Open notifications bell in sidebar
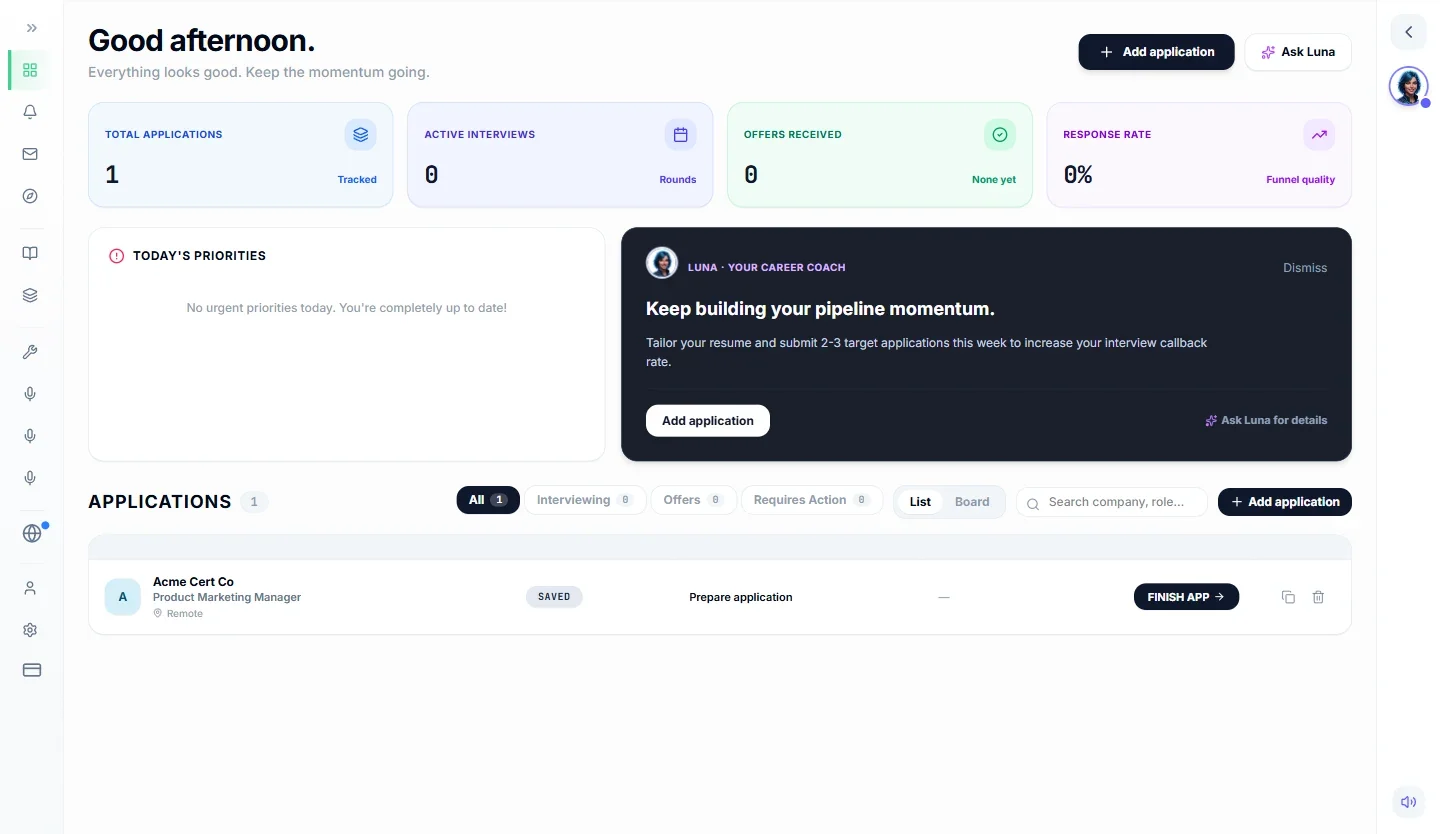This screenshot has width=1440, height=834. pyautogui.click(x=30, y=112)
